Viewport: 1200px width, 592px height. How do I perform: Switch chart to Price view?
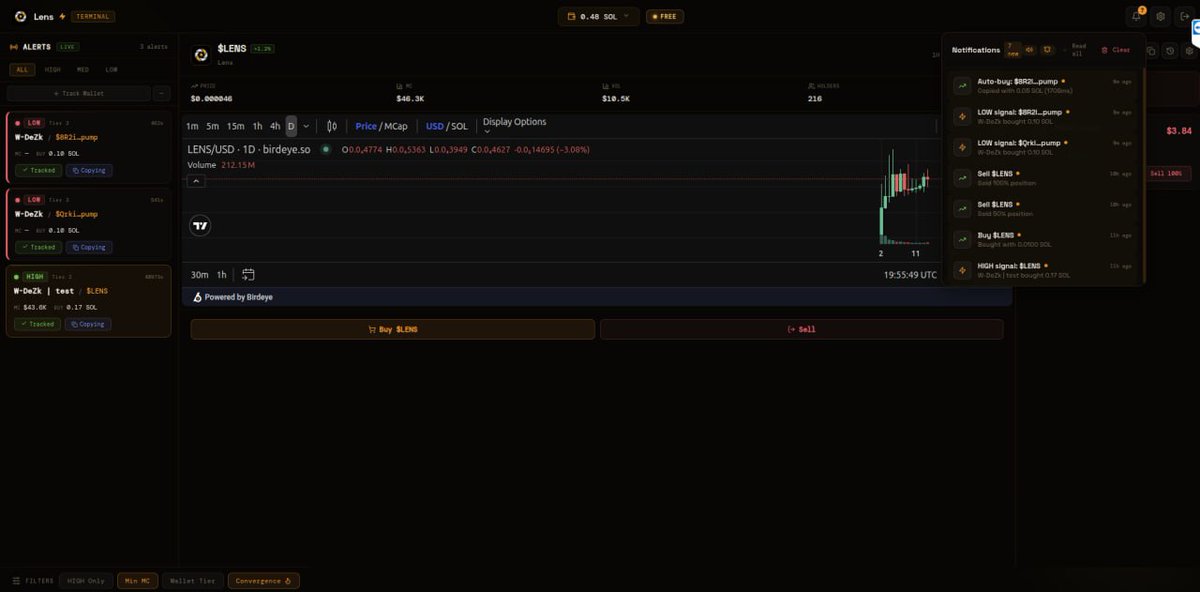pyautogui.click(x=366, y=126)
